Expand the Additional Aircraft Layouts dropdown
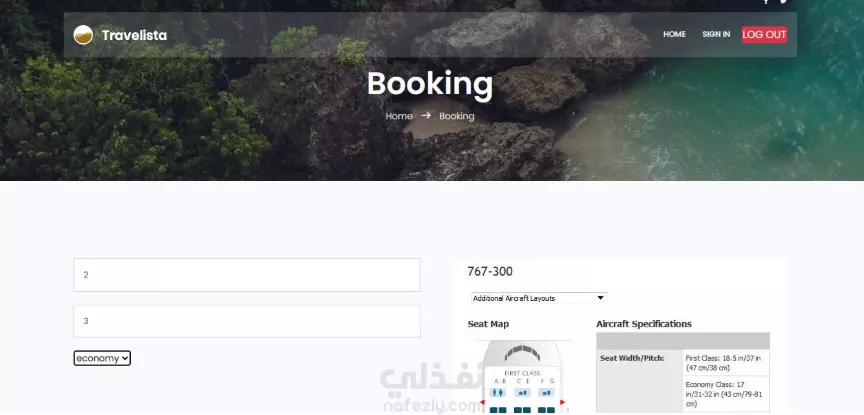 click(x=539, y=298)
